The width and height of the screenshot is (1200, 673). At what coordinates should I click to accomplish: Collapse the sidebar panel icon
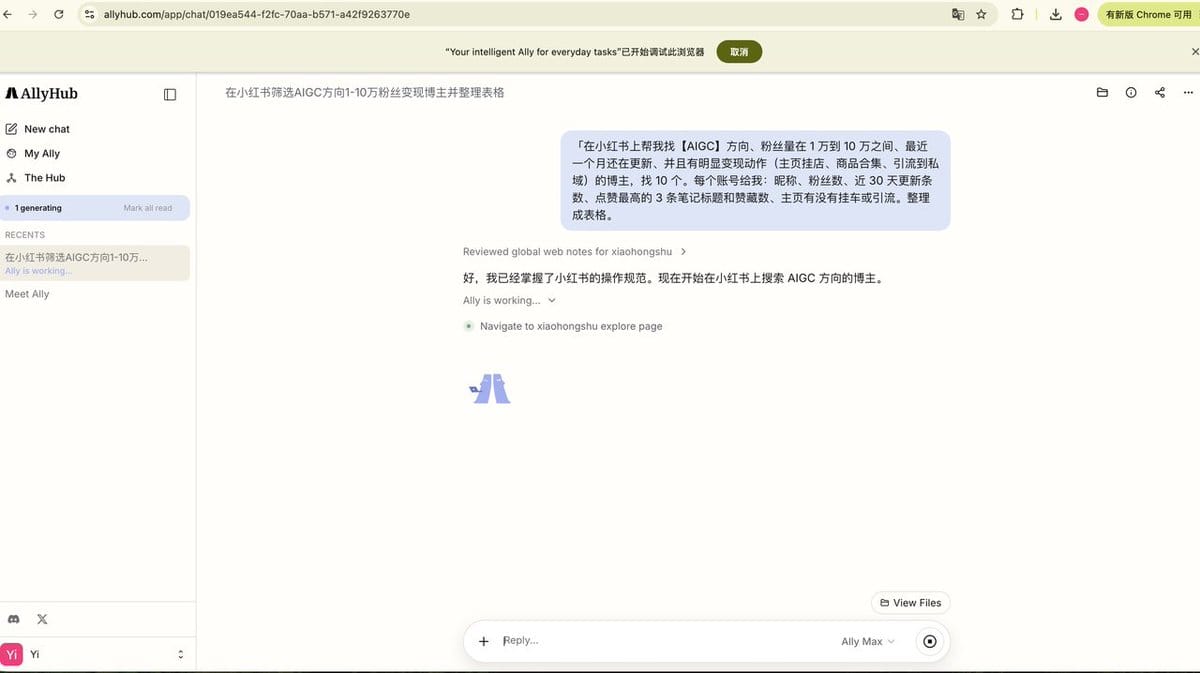click(170, 94)
